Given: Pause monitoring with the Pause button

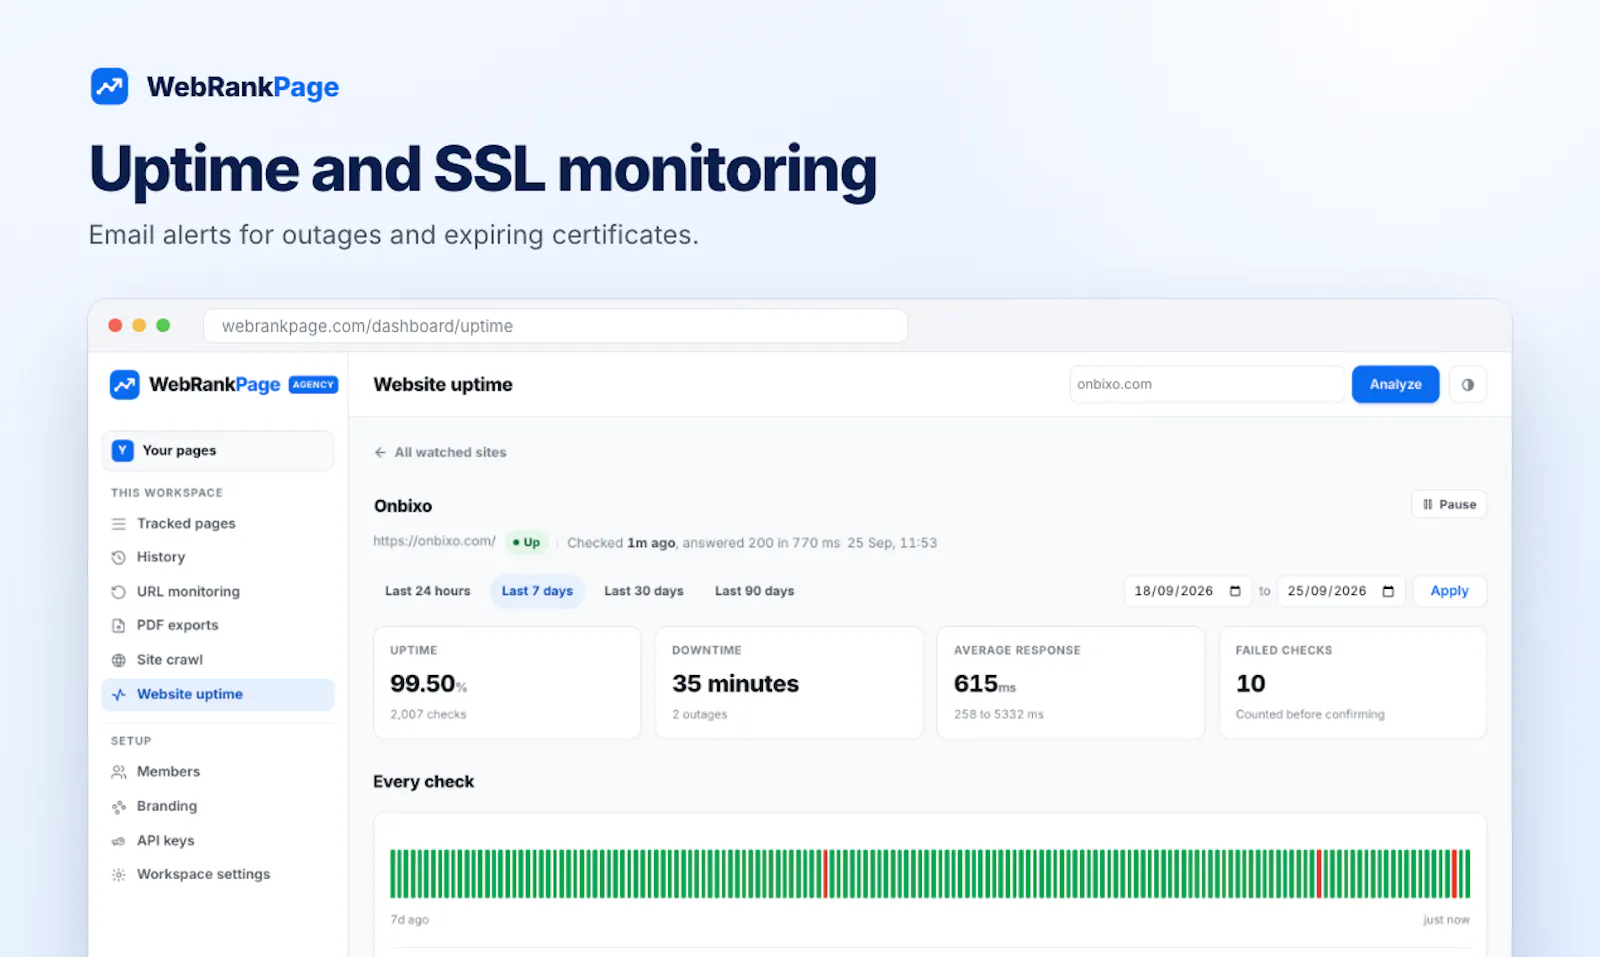Looking at the screenshot, I should [x=1449, y=505].
